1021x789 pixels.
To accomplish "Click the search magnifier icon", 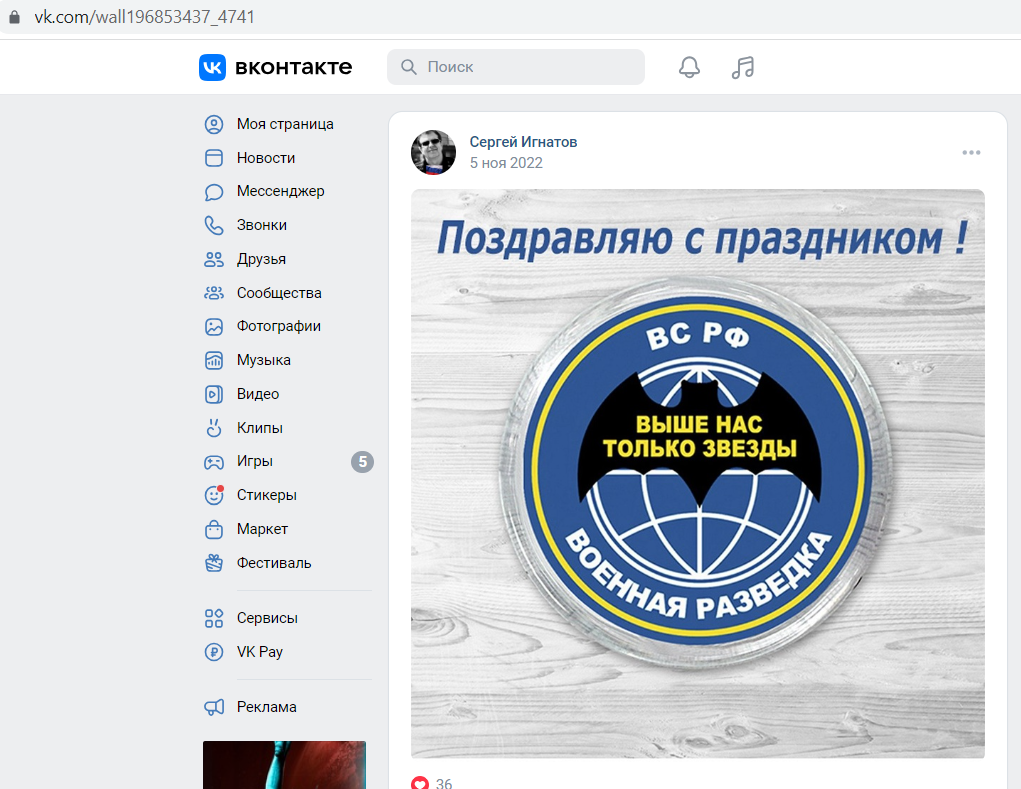I will pyautogui.click(x=409, y=67).
